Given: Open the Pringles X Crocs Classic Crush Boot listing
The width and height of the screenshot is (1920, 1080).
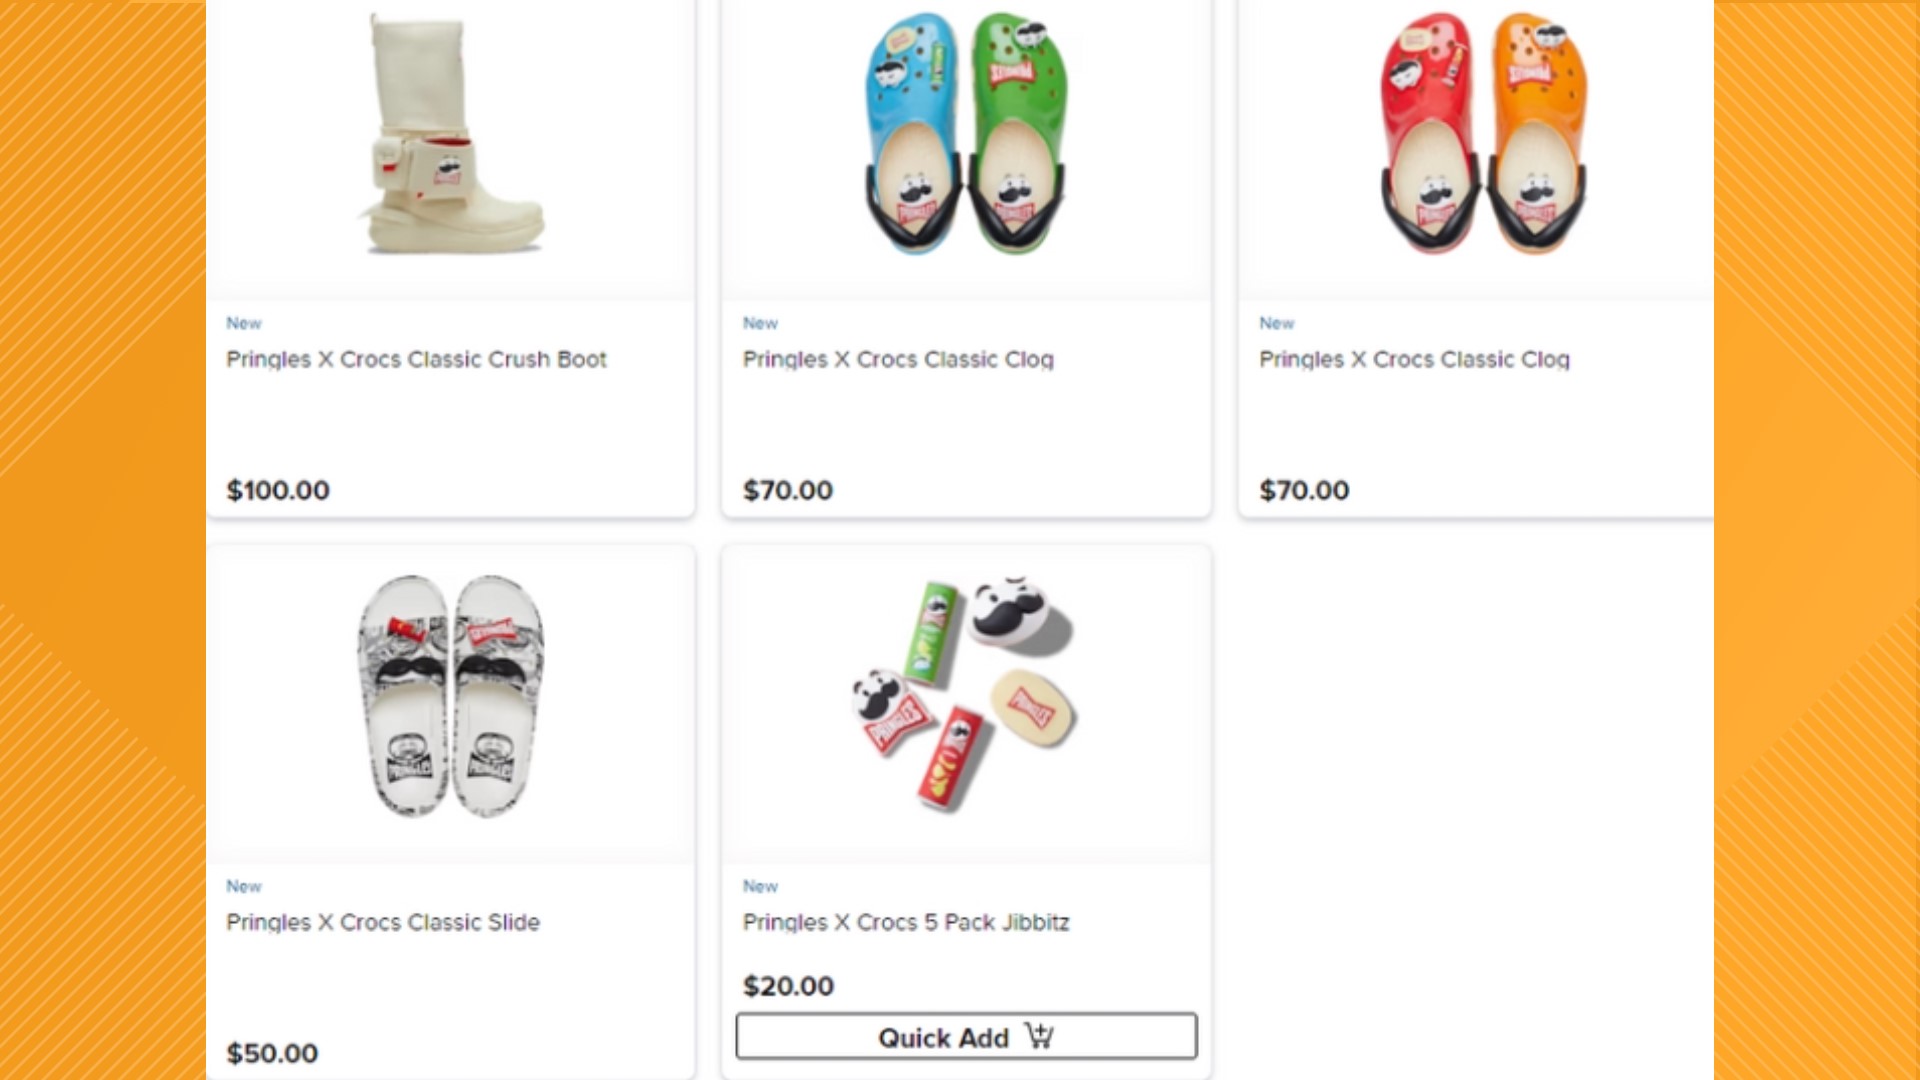Looking at the screenshot, I should pos(417,359).
